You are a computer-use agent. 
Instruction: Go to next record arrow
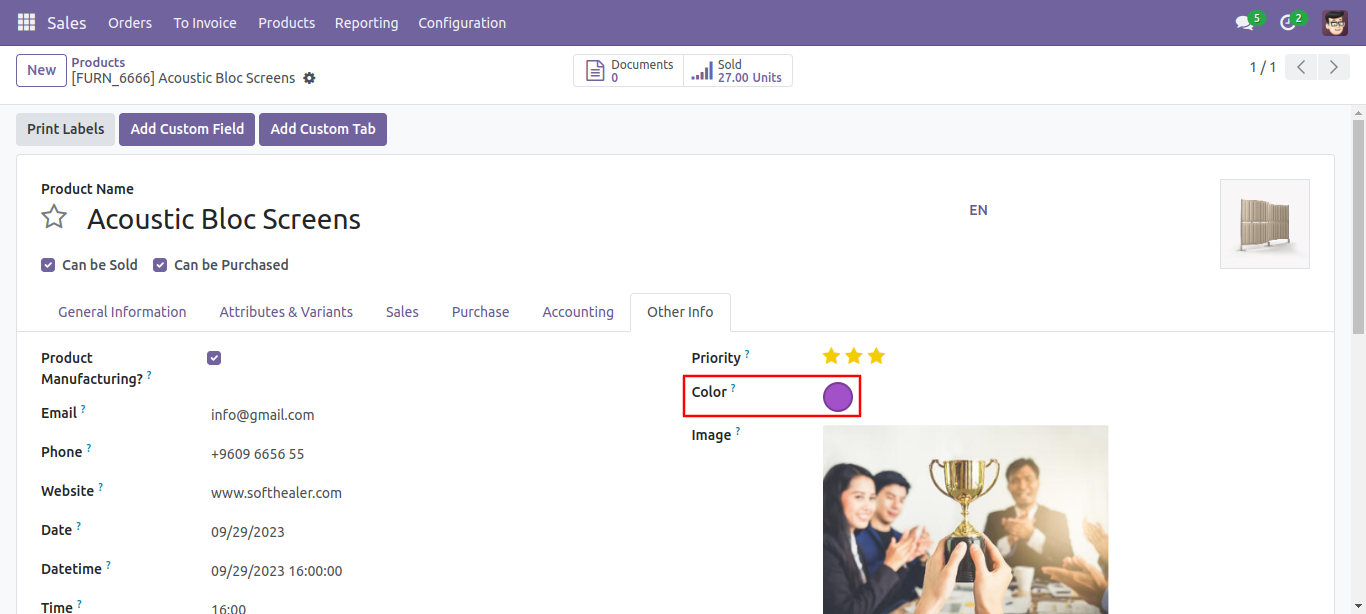click(1334, 67)
